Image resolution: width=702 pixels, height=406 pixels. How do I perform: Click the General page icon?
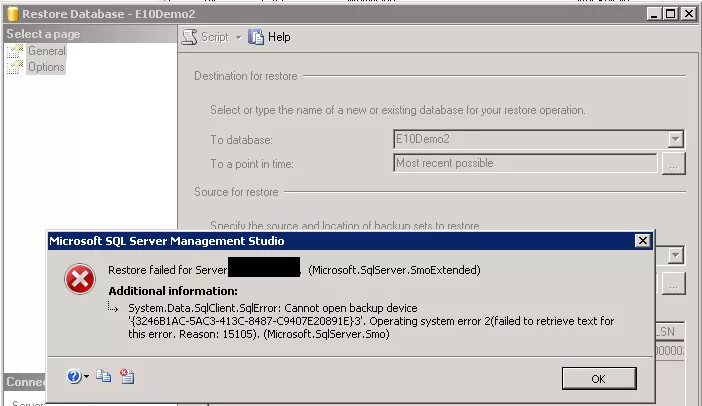[x=15, y=51]
